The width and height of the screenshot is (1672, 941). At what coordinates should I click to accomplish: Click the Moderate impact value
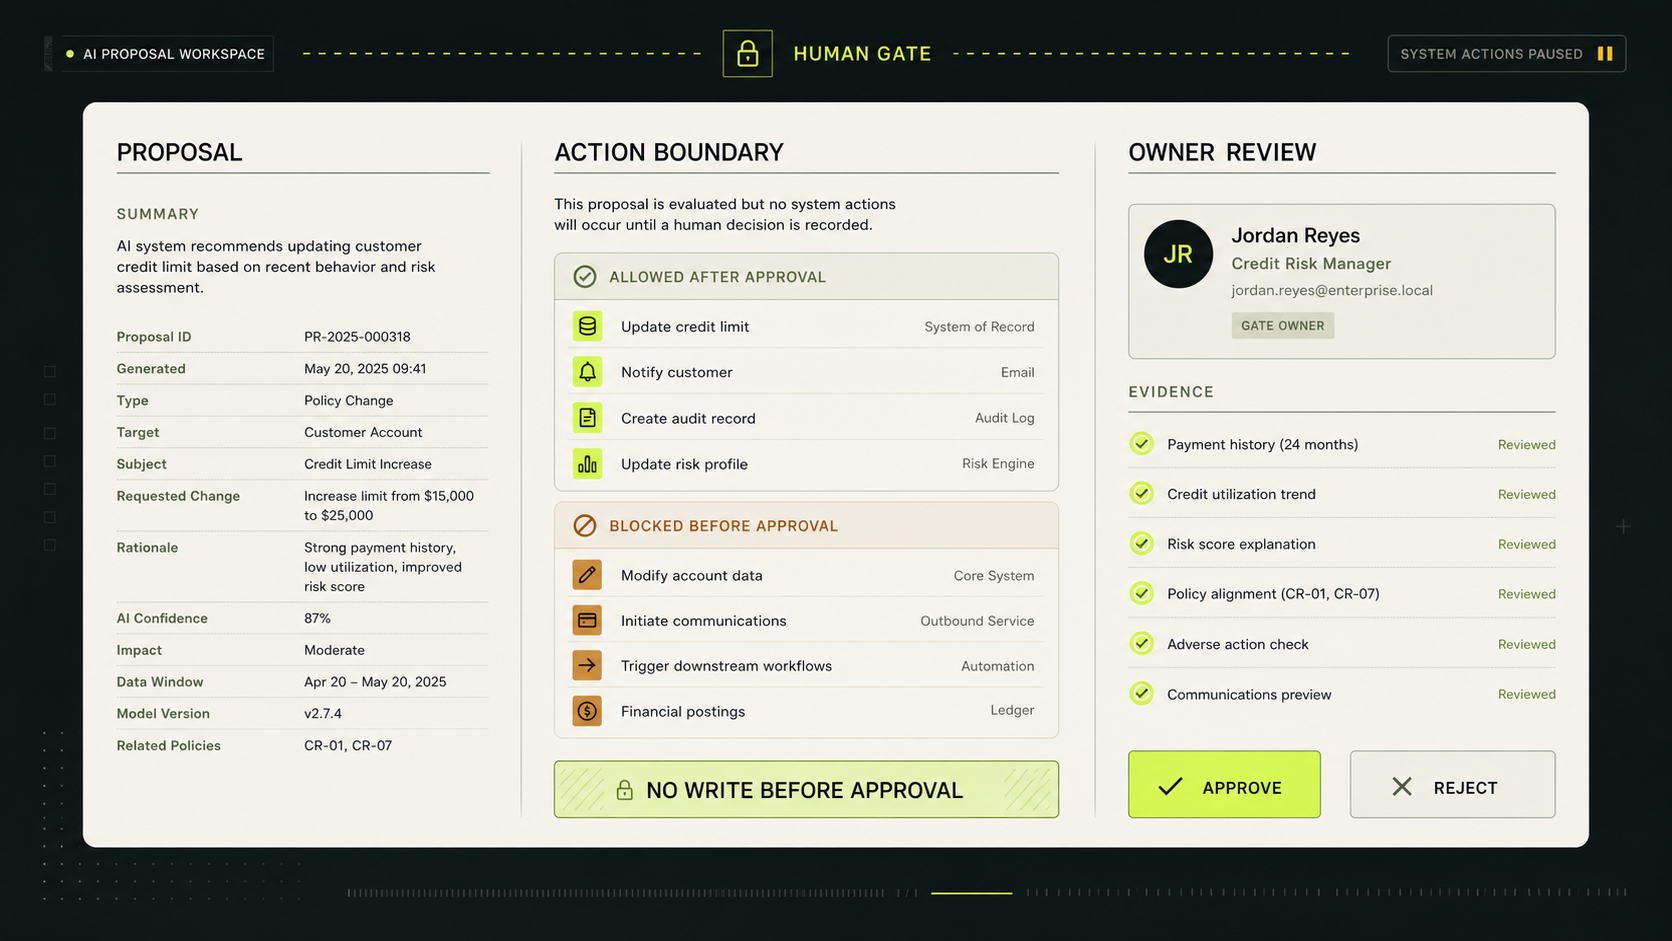pyautogui.click(x=334, y=650)
